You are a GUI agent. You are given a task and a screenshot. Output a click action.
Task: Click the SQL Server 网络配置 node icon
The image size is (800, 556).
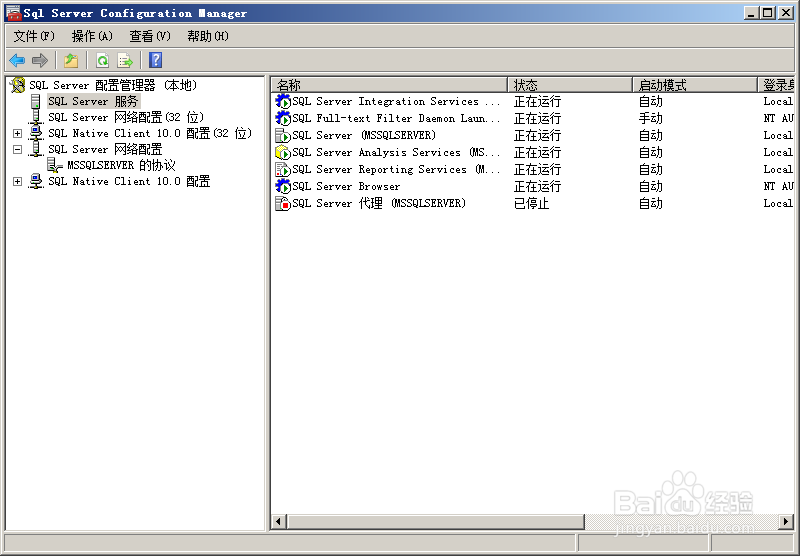pyautogui.click(x=36, y=149)
